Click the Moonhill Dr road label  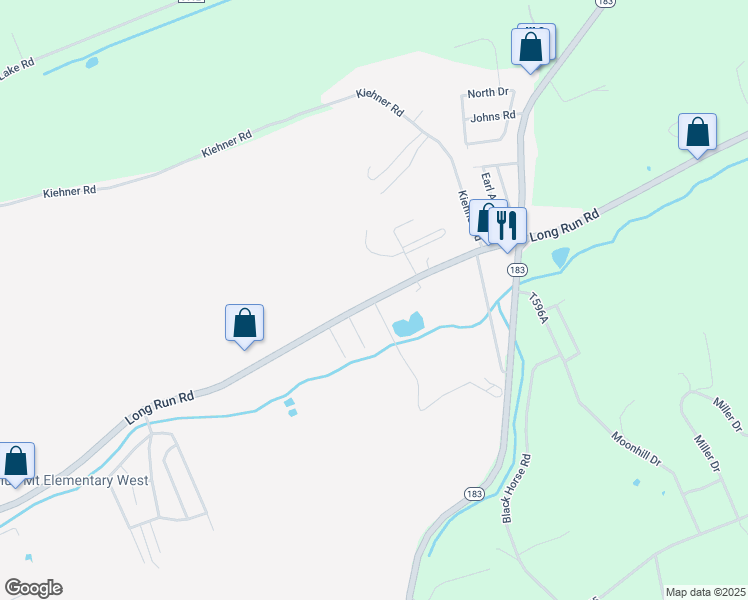point(636,449)
